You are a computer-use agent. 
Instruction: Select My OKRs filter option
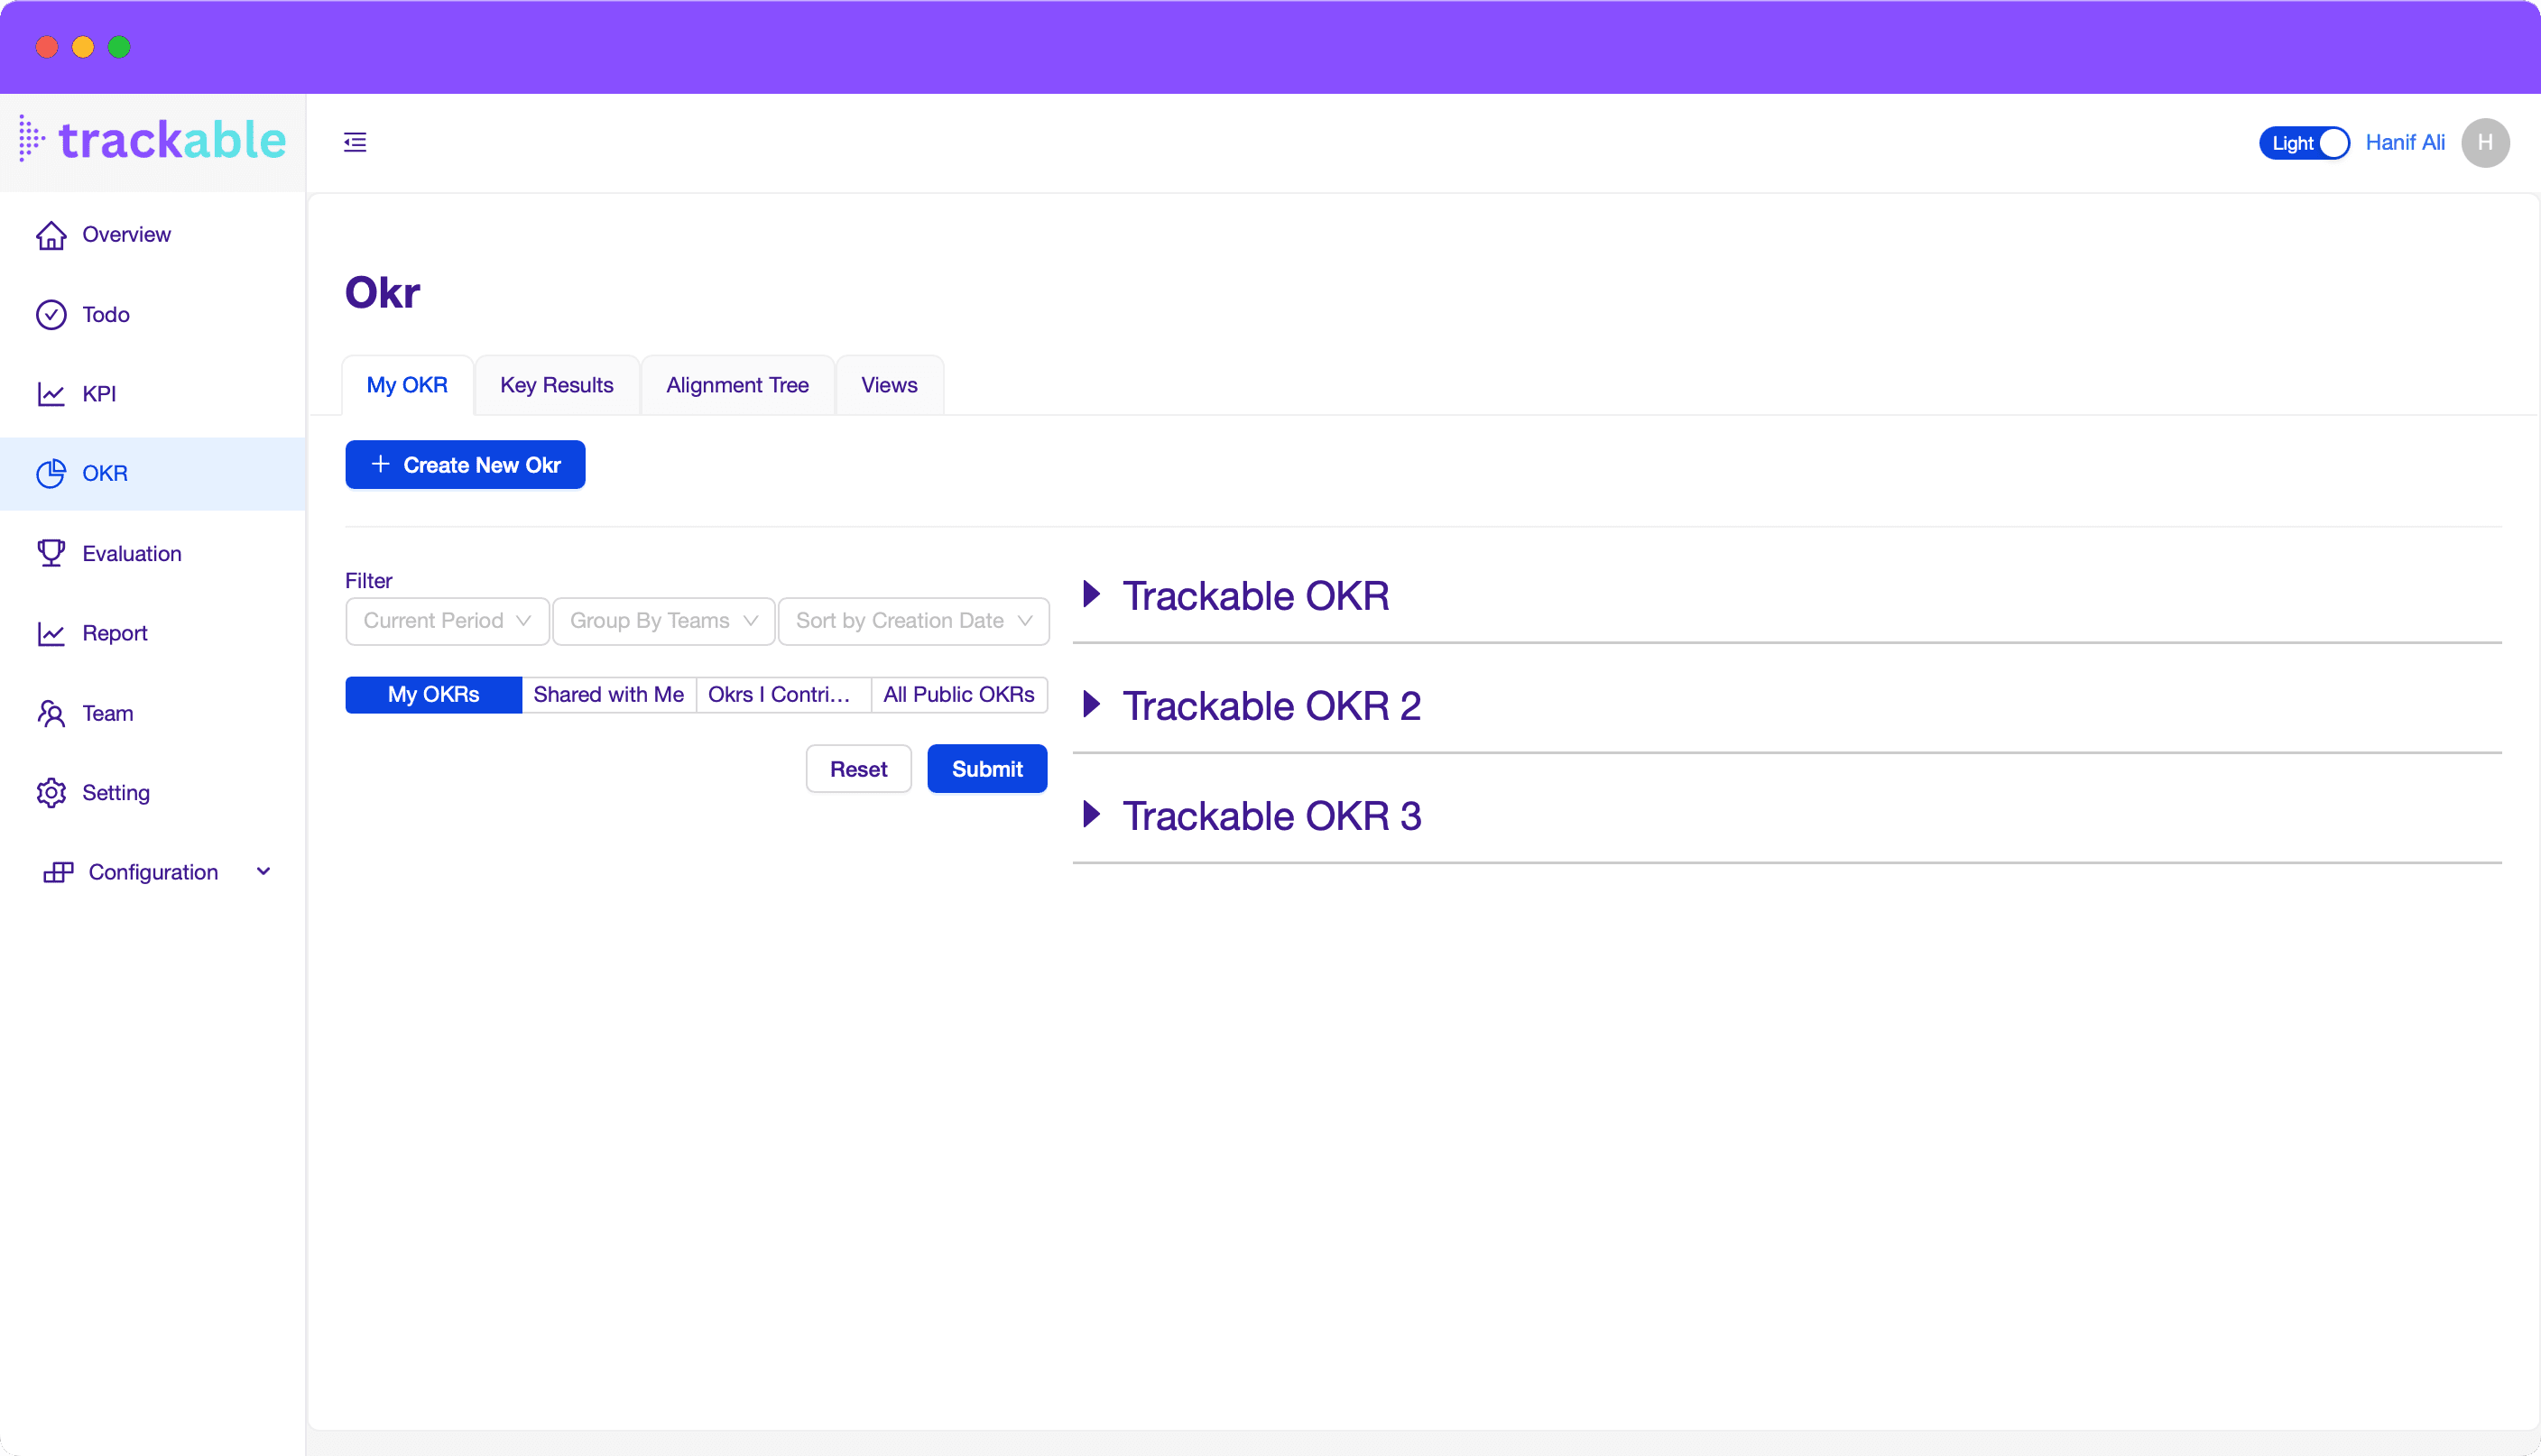[433, 694]
